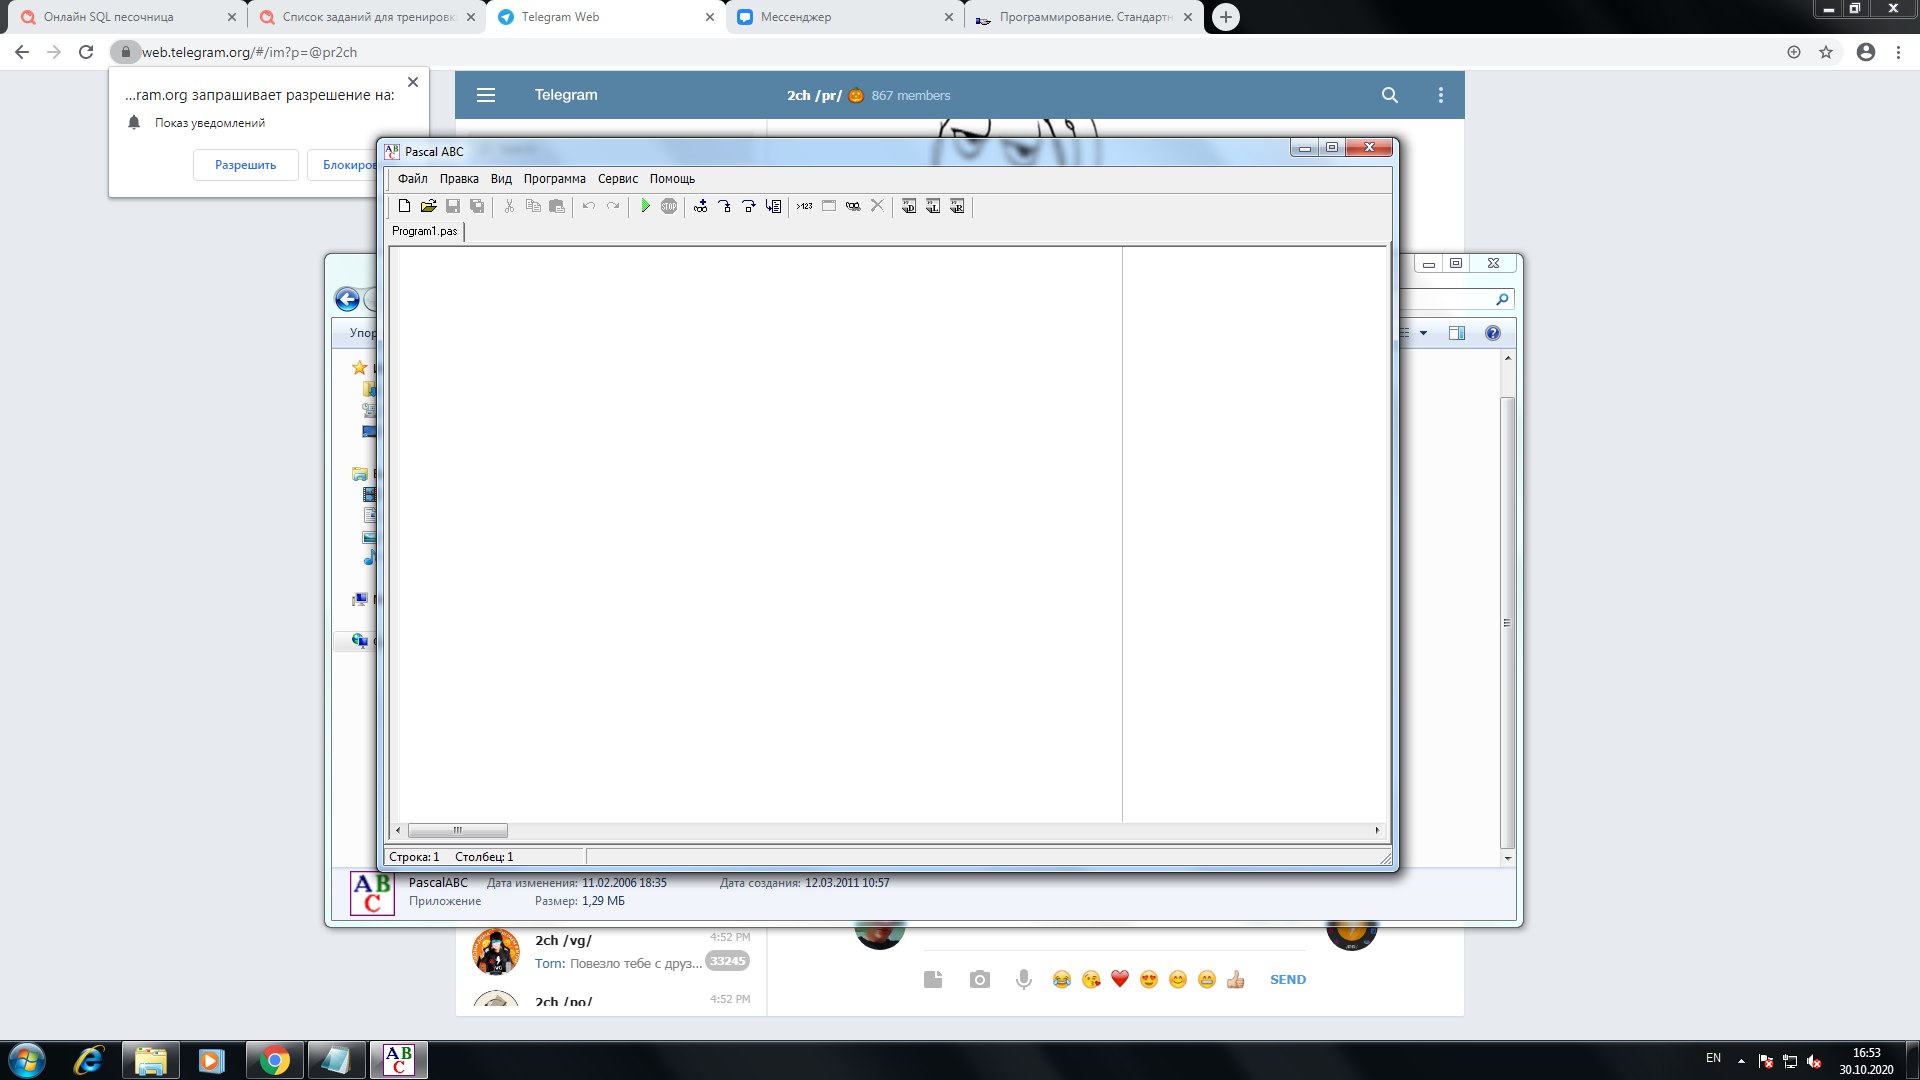Open the Правка menu
The width and height of the screenshot is (1920, 1080).
(459, 179)
